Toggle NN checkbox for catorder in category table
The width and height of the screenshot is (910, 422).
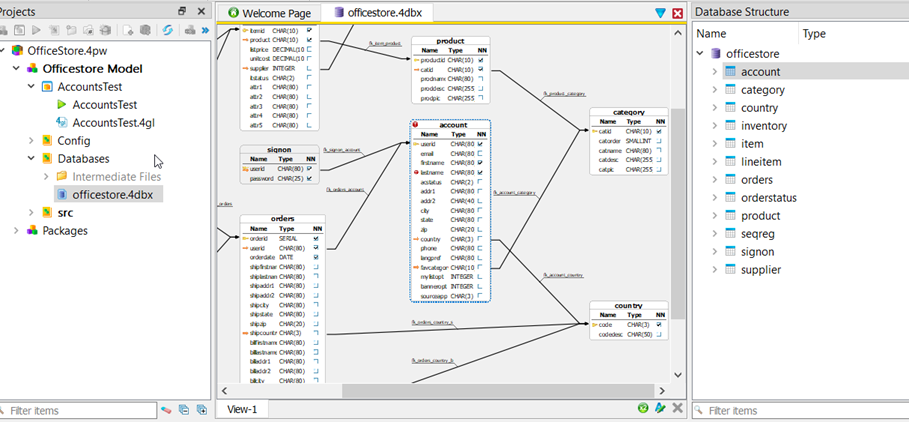(x=658, y=140)
